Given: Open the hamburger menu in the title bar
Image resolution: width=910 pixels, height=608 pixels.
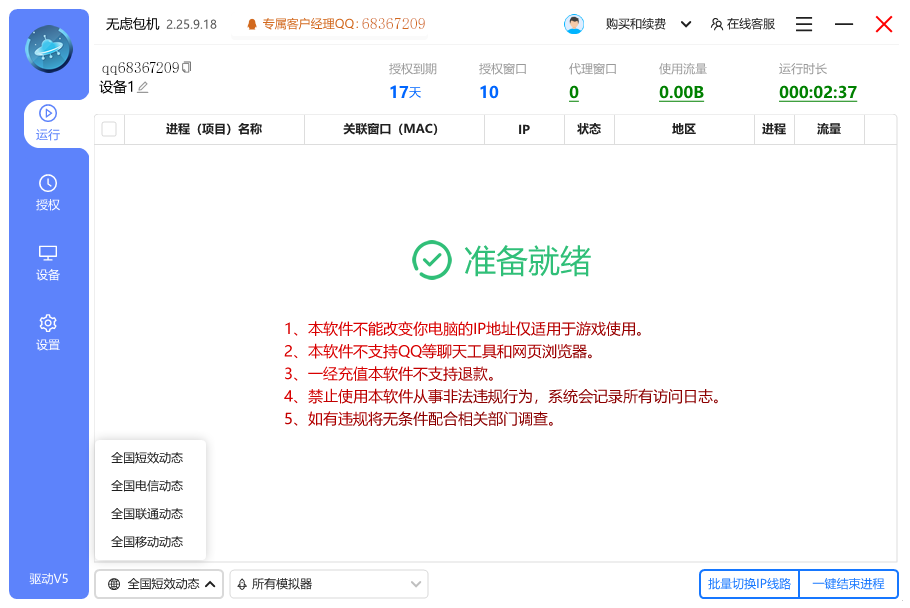Looking at the screenshot, I should 803,24.
